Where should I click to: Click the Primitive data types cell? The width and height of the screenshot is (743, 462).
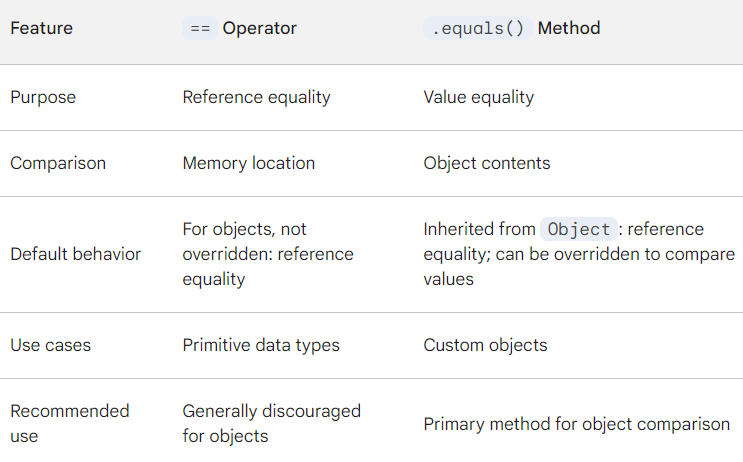tap(261, 345)
